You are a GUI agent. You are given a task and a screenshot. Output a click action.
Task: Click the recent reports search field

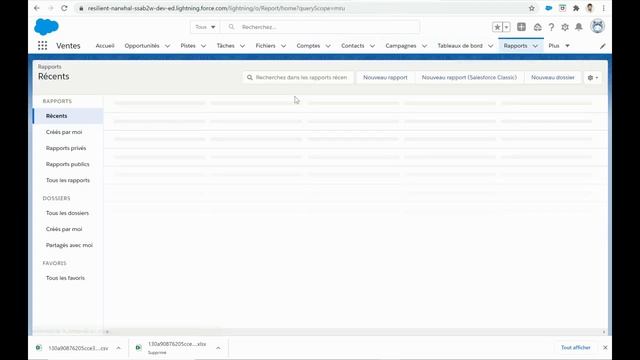298,78
